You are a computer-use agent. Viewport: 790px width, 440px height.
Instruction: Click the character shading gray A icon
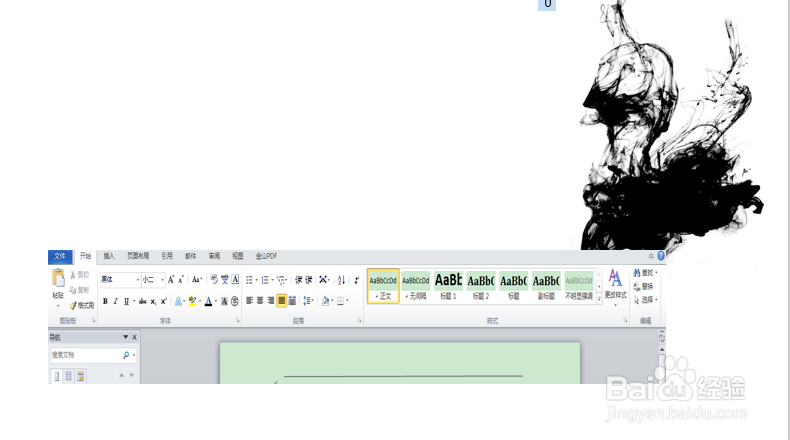[224, 301]
